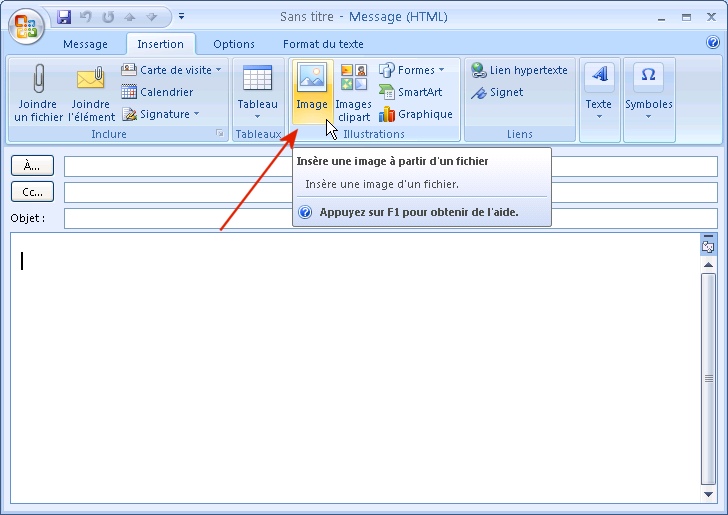This screenshot has width=728, height=515.
Task: Open the Inclure group dialog launcher
Action: (x=220, y=134)
